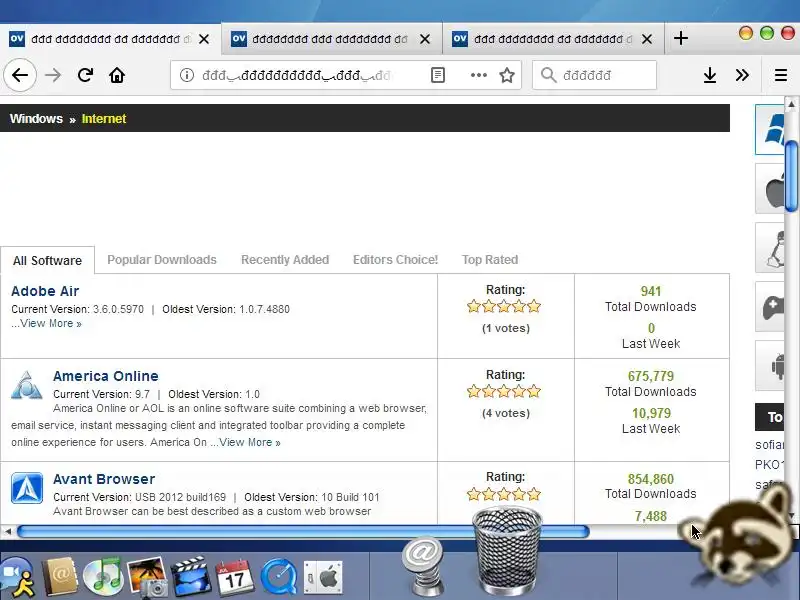Close the second browser tab

[424, 39]
